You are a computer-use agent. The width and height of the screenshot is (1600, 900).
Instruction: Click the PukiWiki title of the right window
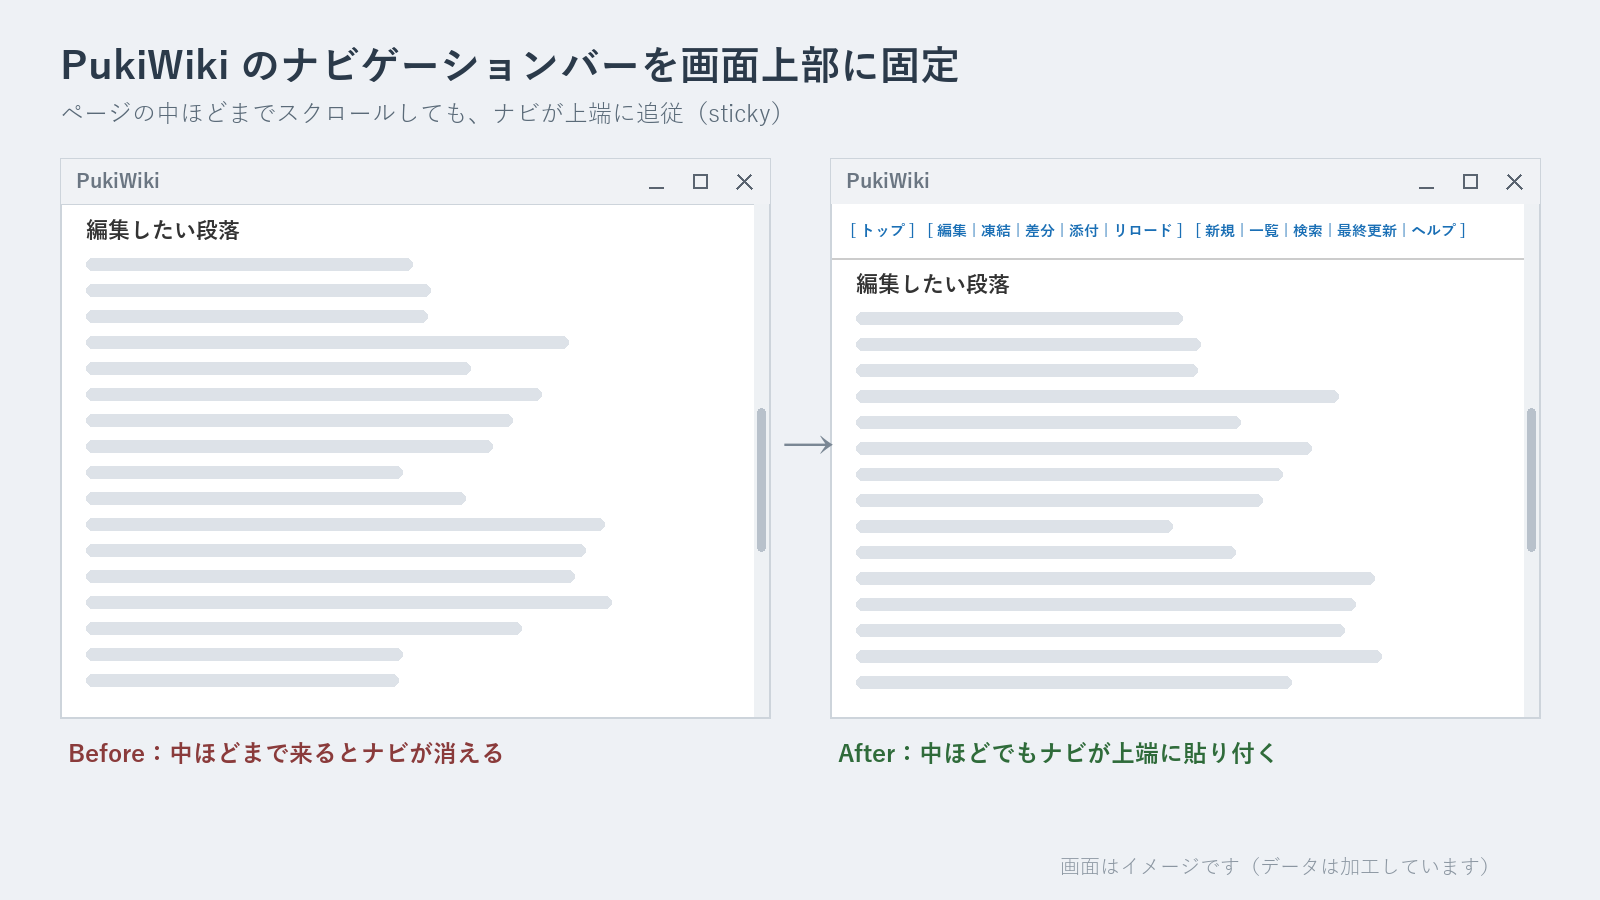(x=888, y=181)
